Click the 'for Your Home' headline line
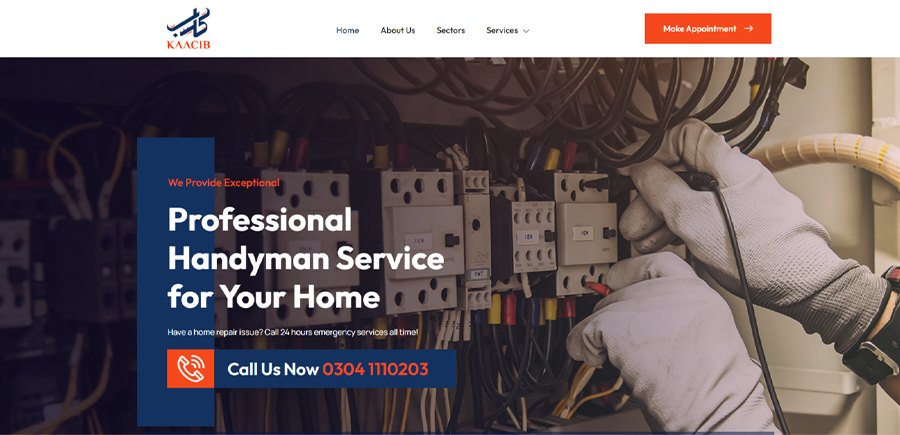This screenshot has height=435, width=900. tap(274, 297)
